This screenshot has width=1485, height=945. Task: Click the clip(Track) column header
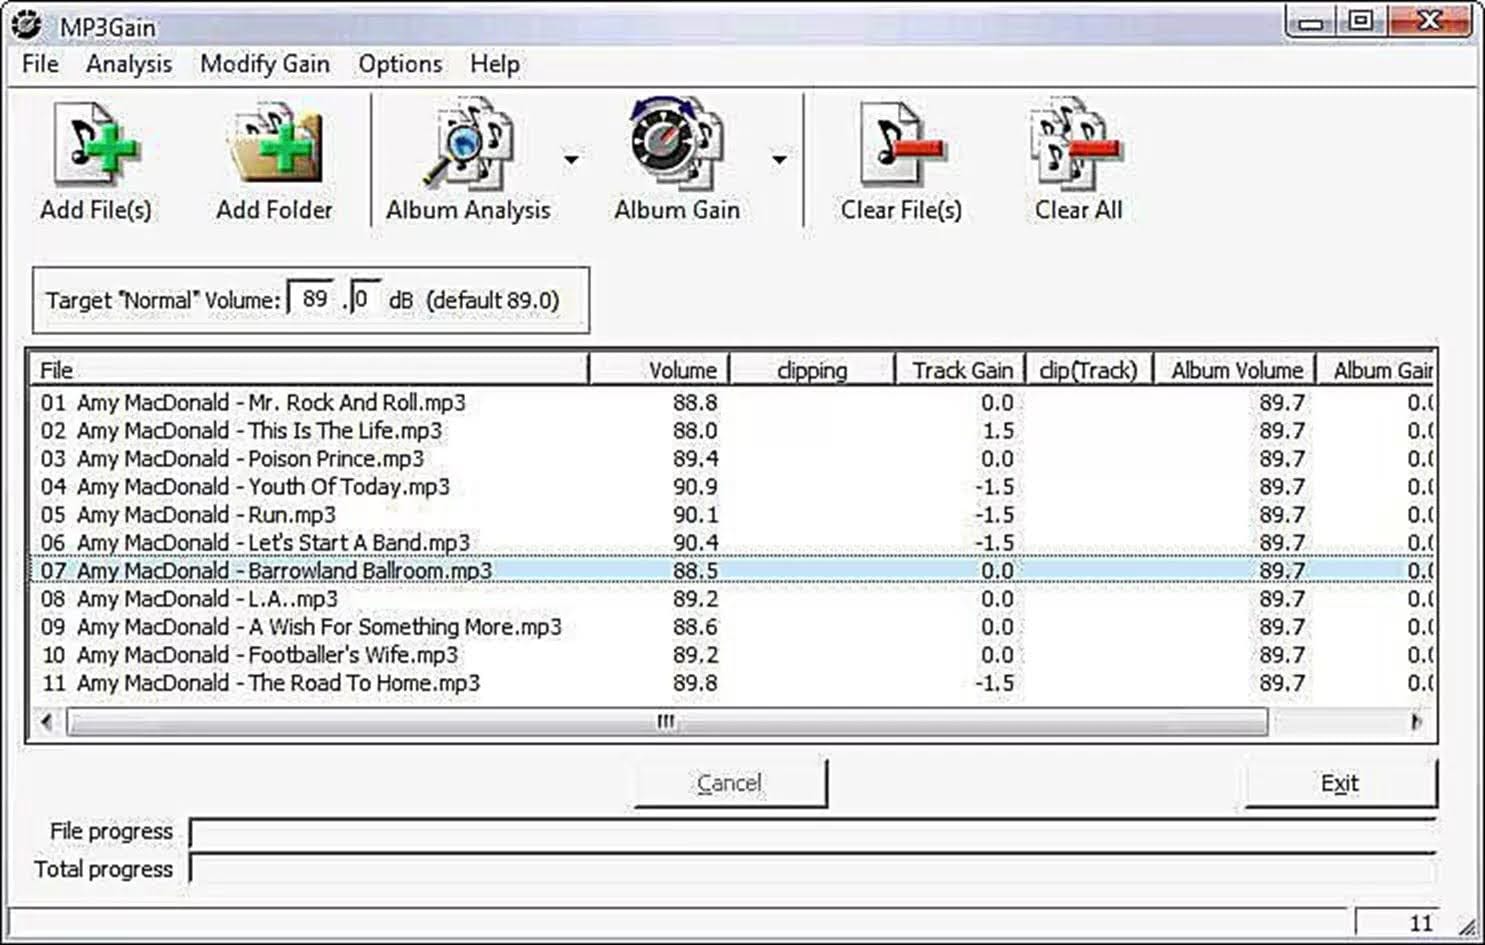tap(1089, 370)
